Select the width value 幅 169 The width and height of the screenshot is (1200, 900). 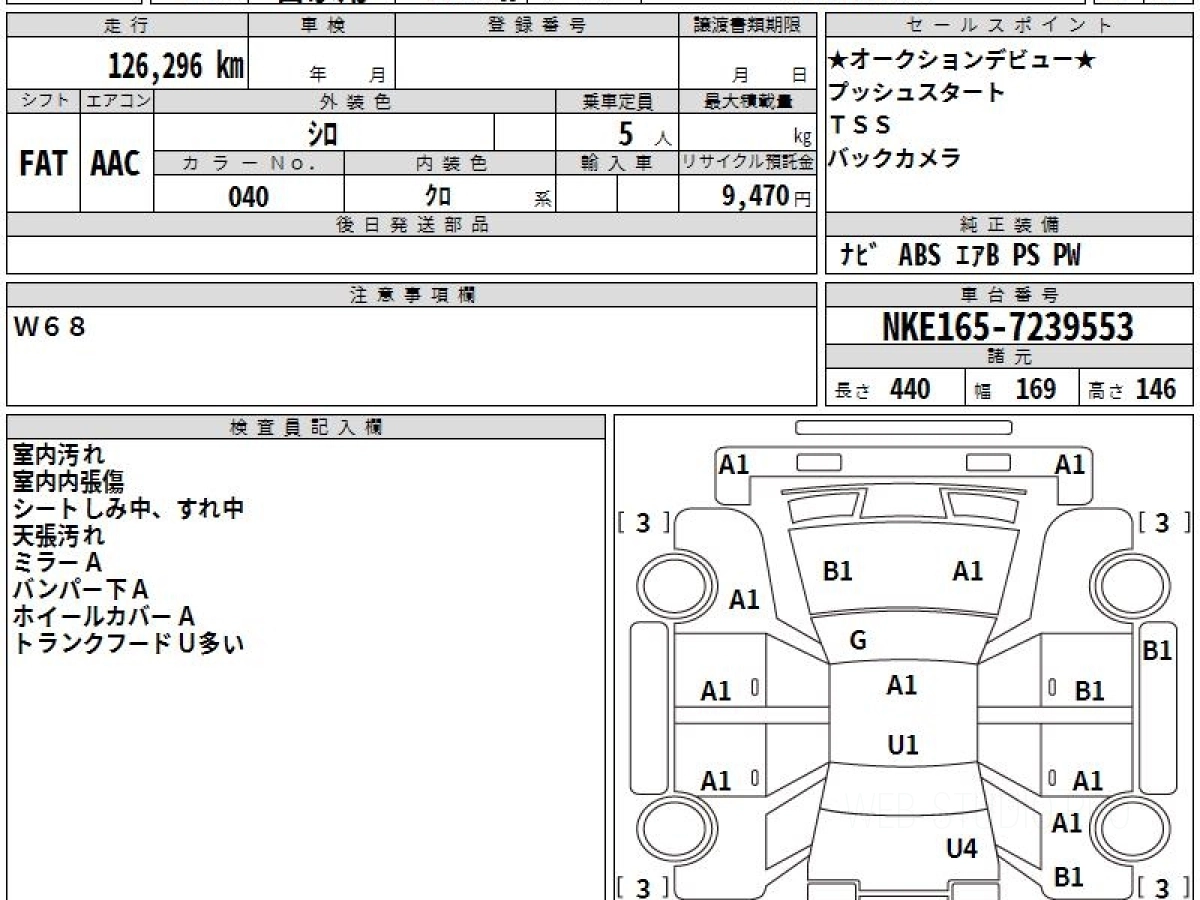coord(1016,389)
